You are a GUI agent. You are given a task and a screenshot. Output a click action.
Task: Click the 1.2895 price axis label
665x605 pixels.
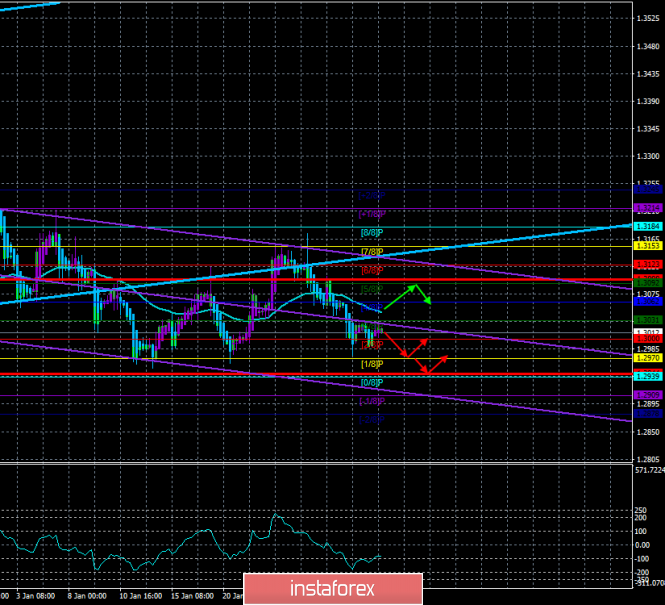coord(648,404)
